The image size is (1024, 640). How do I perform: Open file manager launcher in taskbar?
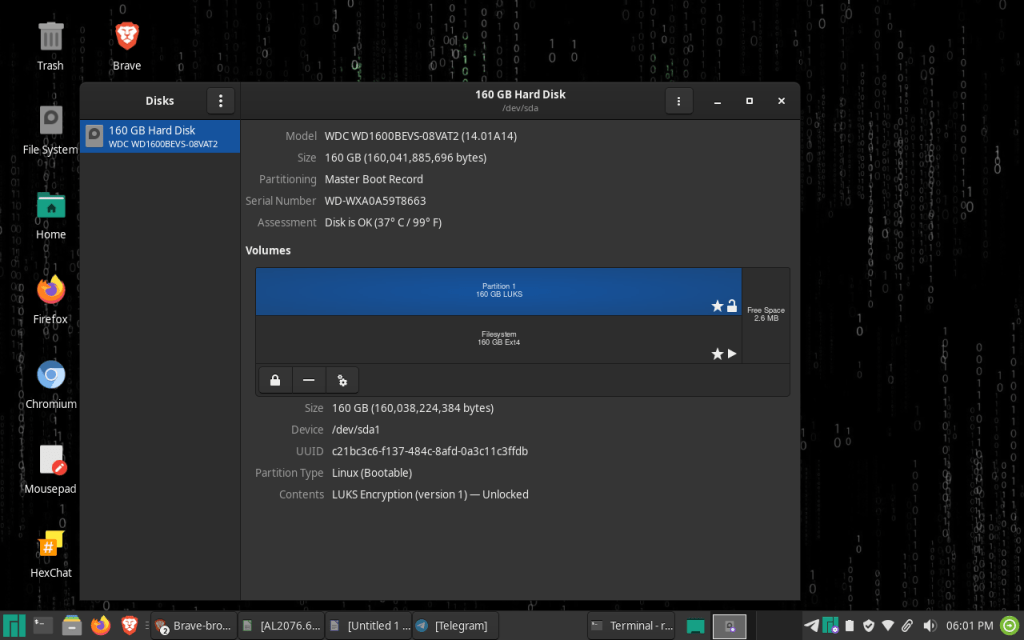coord(72,626)
